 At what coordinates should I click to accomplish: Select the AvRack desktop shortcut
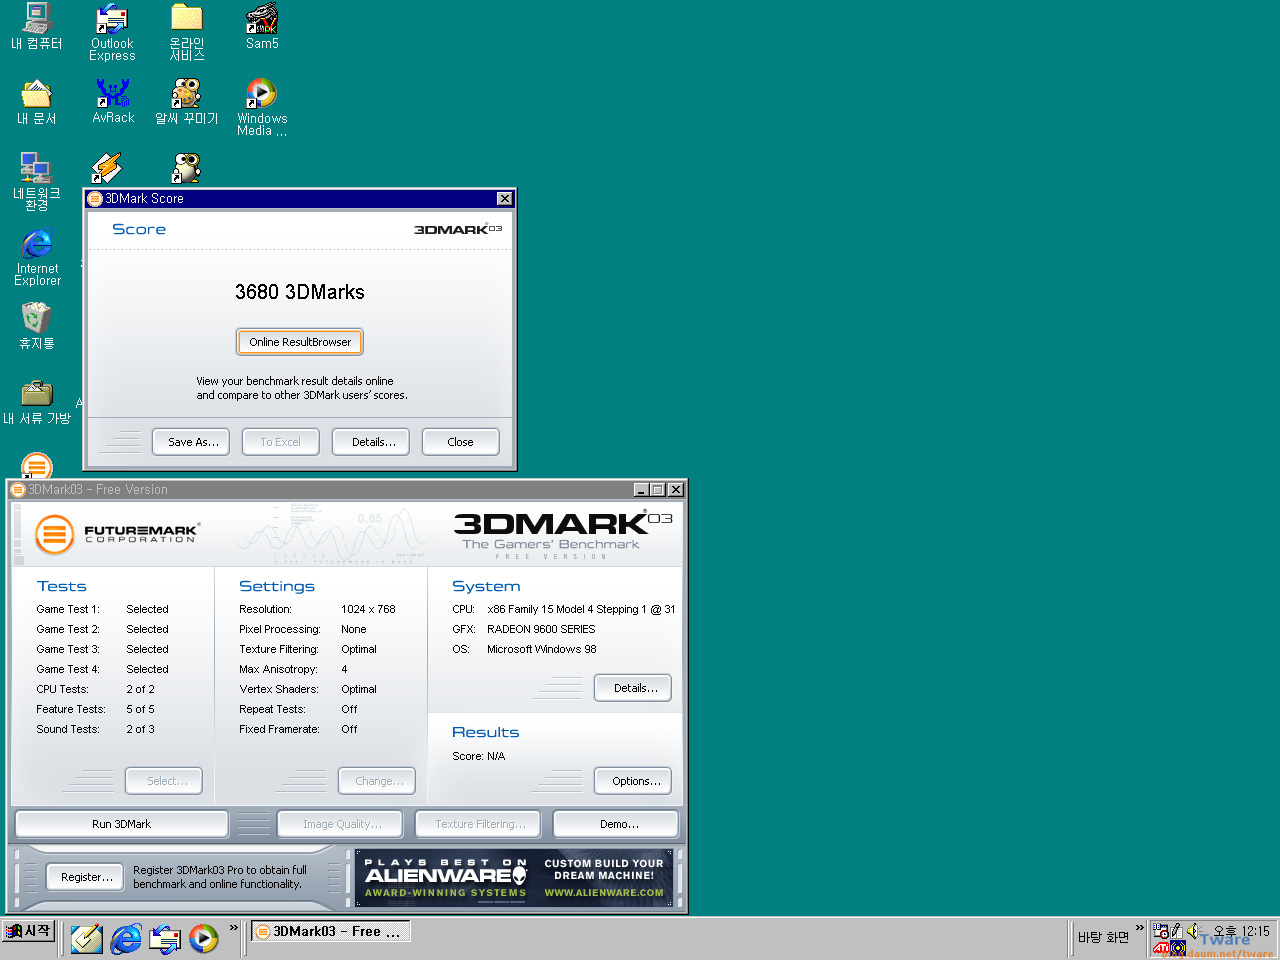tap(113, 102)
